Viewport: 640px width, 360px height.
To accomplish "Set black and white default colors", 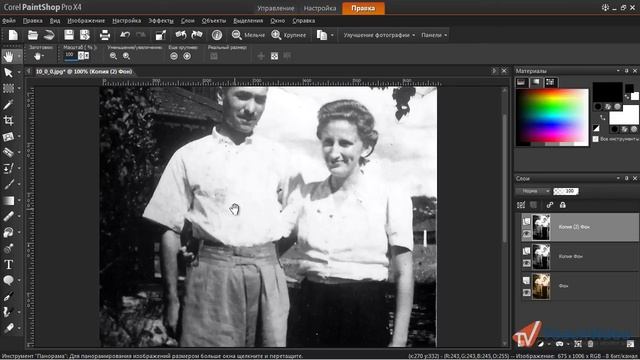I will (596, 128).
